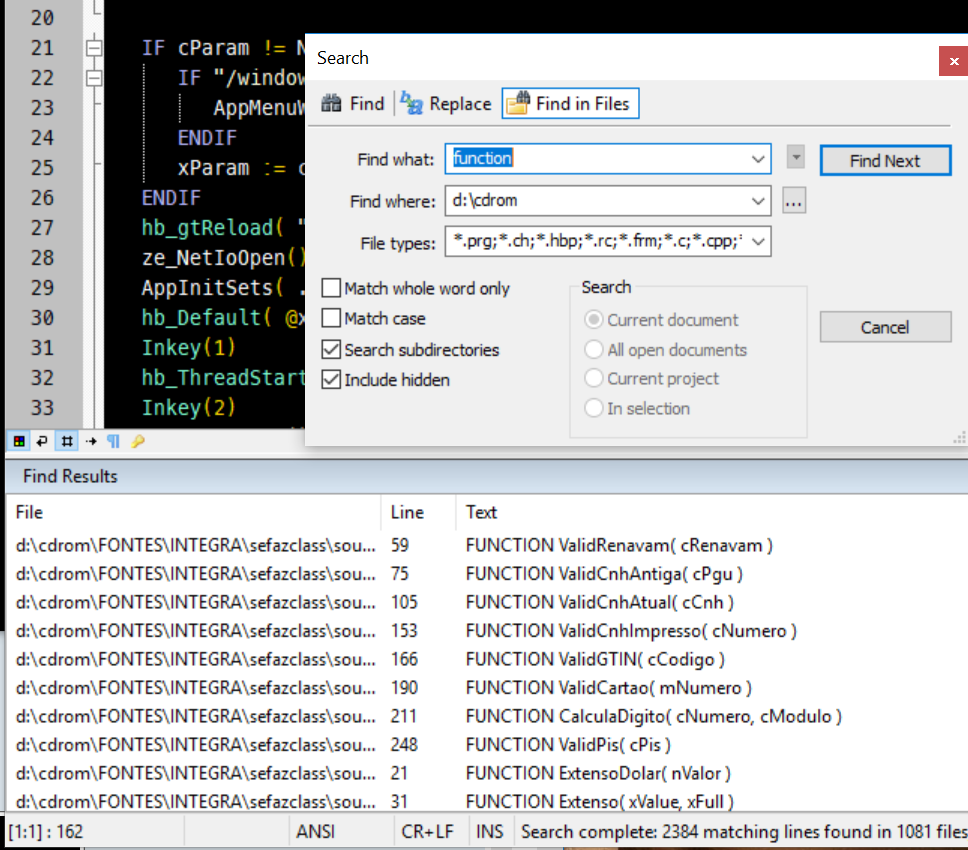Viewport: 968px width, 850px height.
Task: Enable the Match case checkbox
Action: click(331, 319)
